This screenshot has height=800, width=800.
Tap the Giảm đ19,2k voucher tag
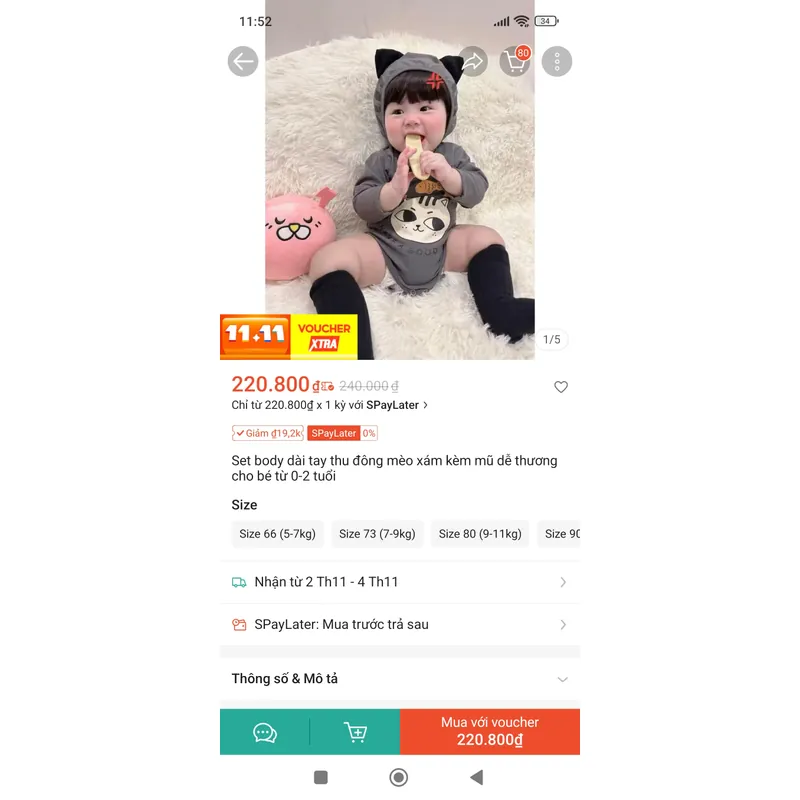[268, 433]
